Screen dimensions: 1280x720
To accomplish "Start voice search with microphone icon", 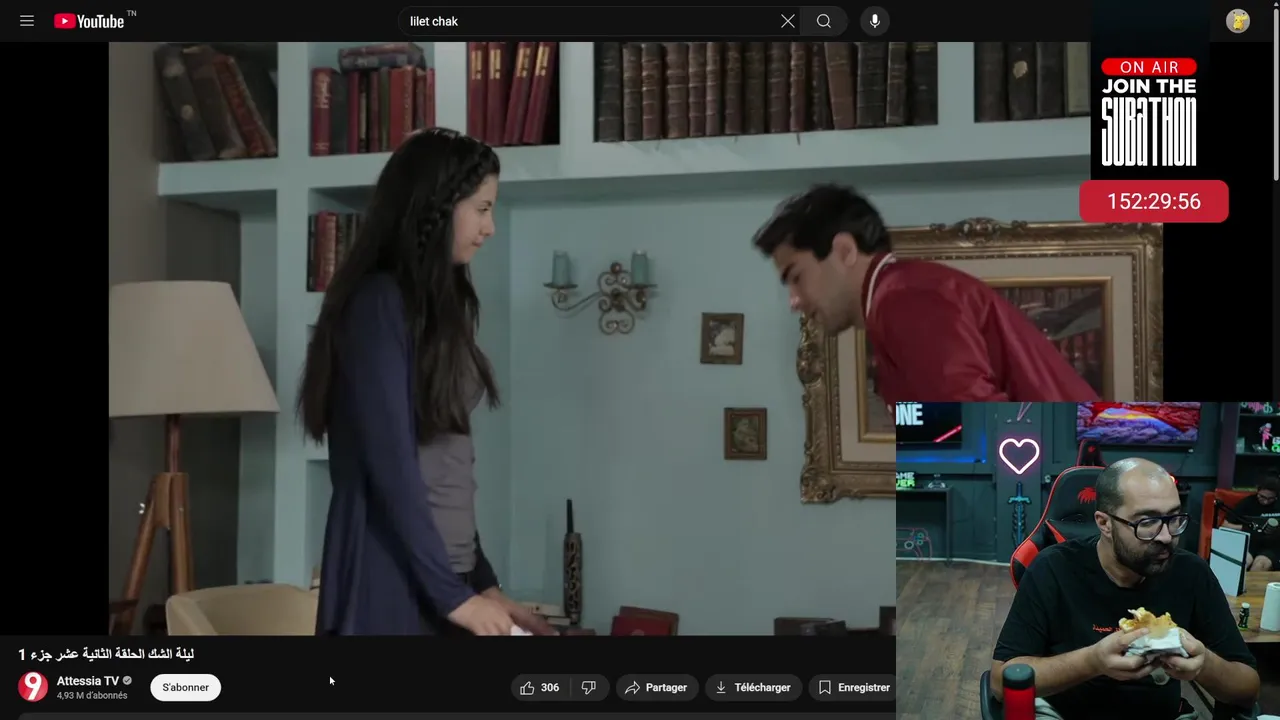I will [875, 21].
